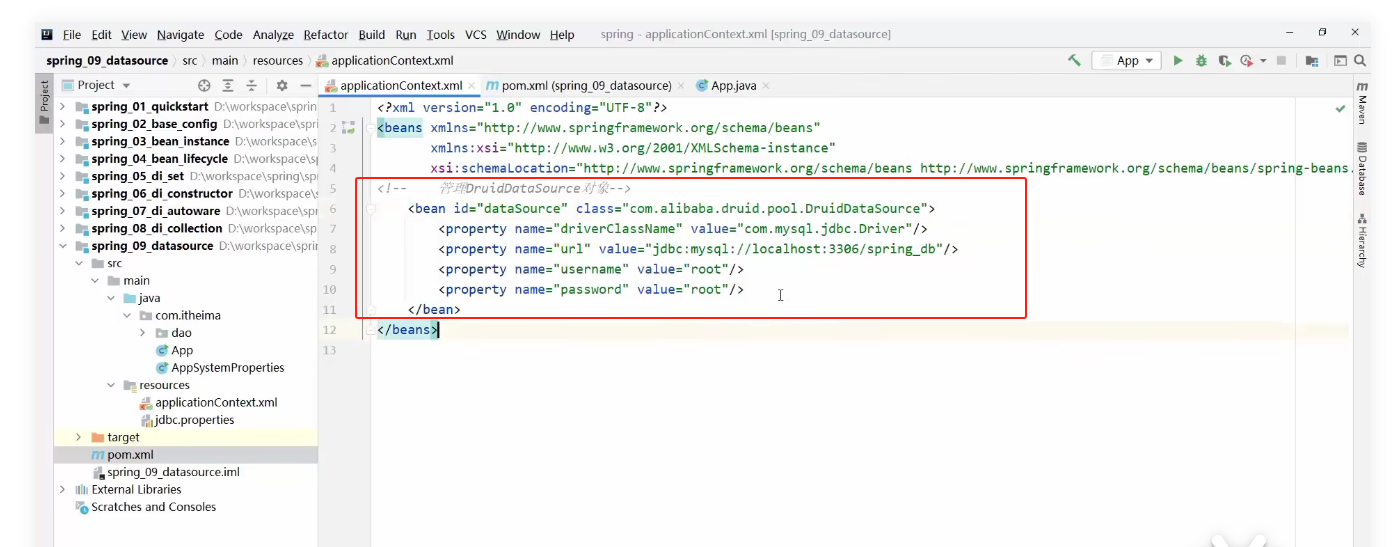This screenshot has width=1399, height=547.
Task: Expand the spring_05_di_set module
Action: tap(63, 176)
